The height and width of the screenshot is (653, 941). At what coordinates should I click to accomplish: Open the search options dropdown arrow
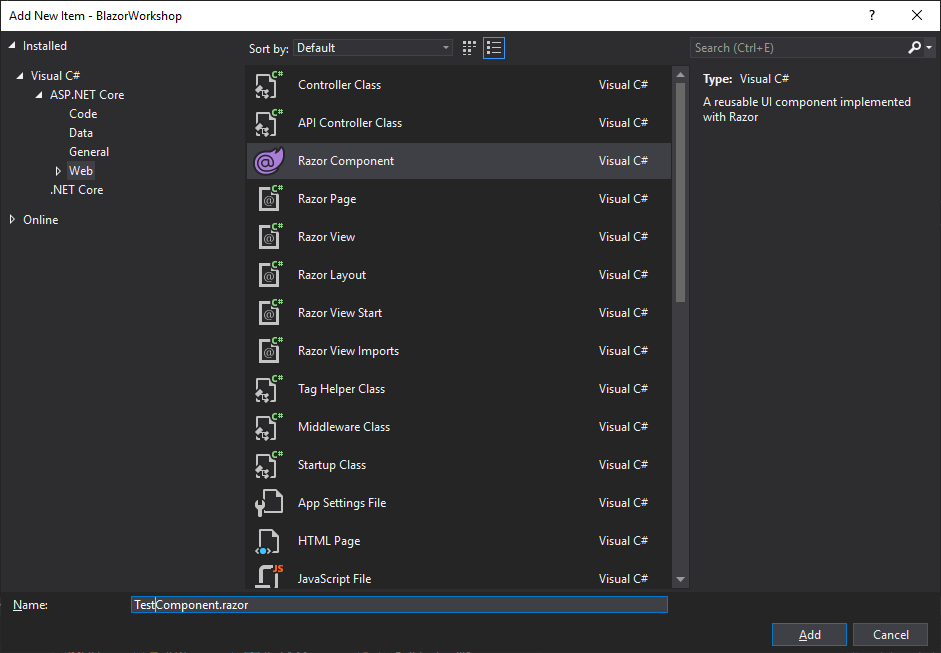pos(929,47)
